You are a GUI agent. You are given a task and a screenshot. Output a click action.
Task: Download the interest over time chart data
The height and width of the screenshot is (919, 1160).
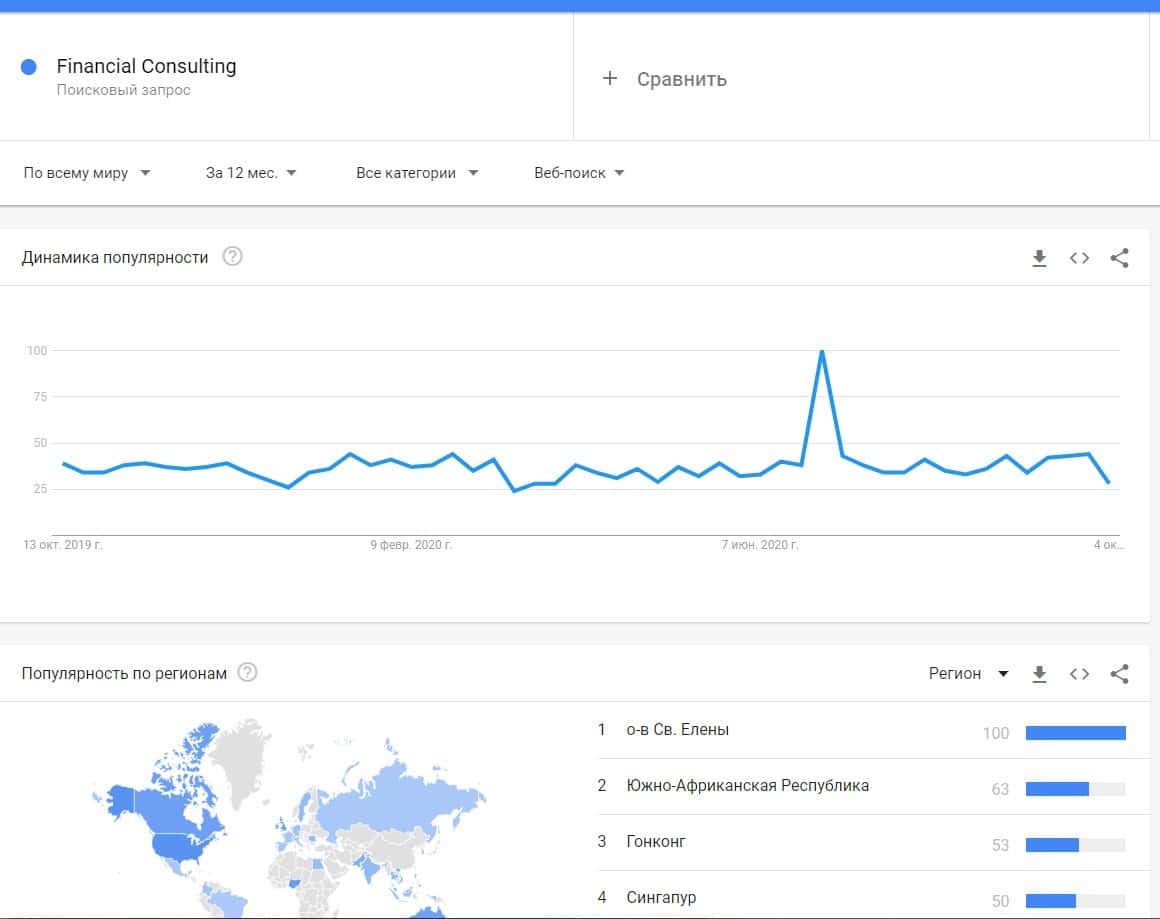click(1039, 258)
